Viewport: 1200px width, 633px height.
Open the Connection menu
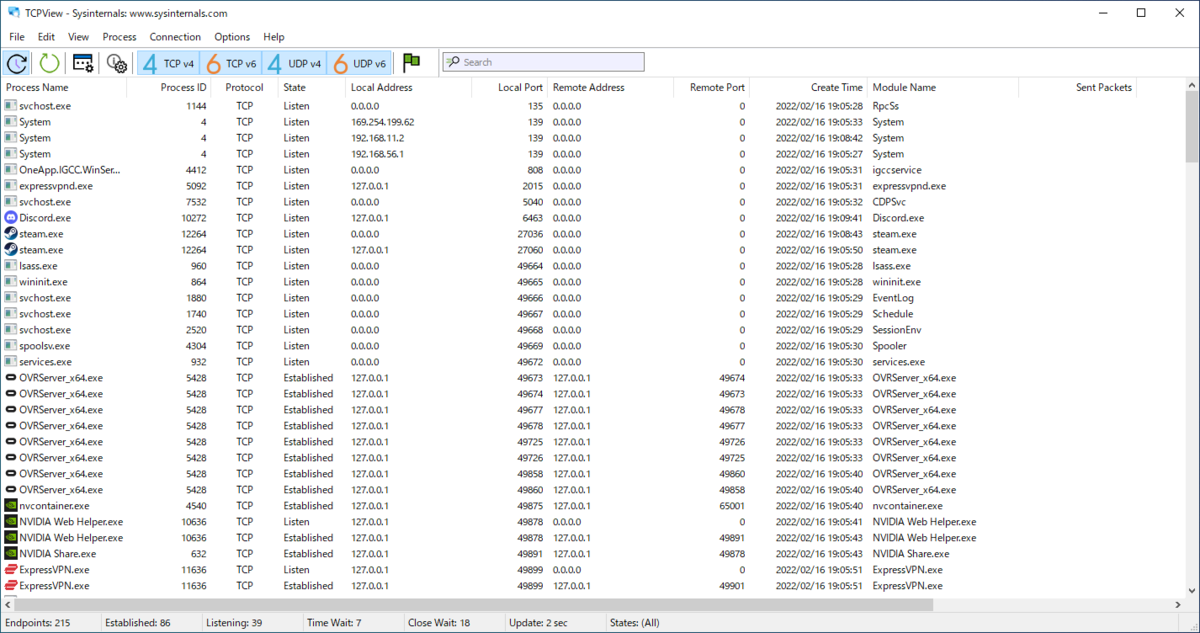tap(175, 37)
